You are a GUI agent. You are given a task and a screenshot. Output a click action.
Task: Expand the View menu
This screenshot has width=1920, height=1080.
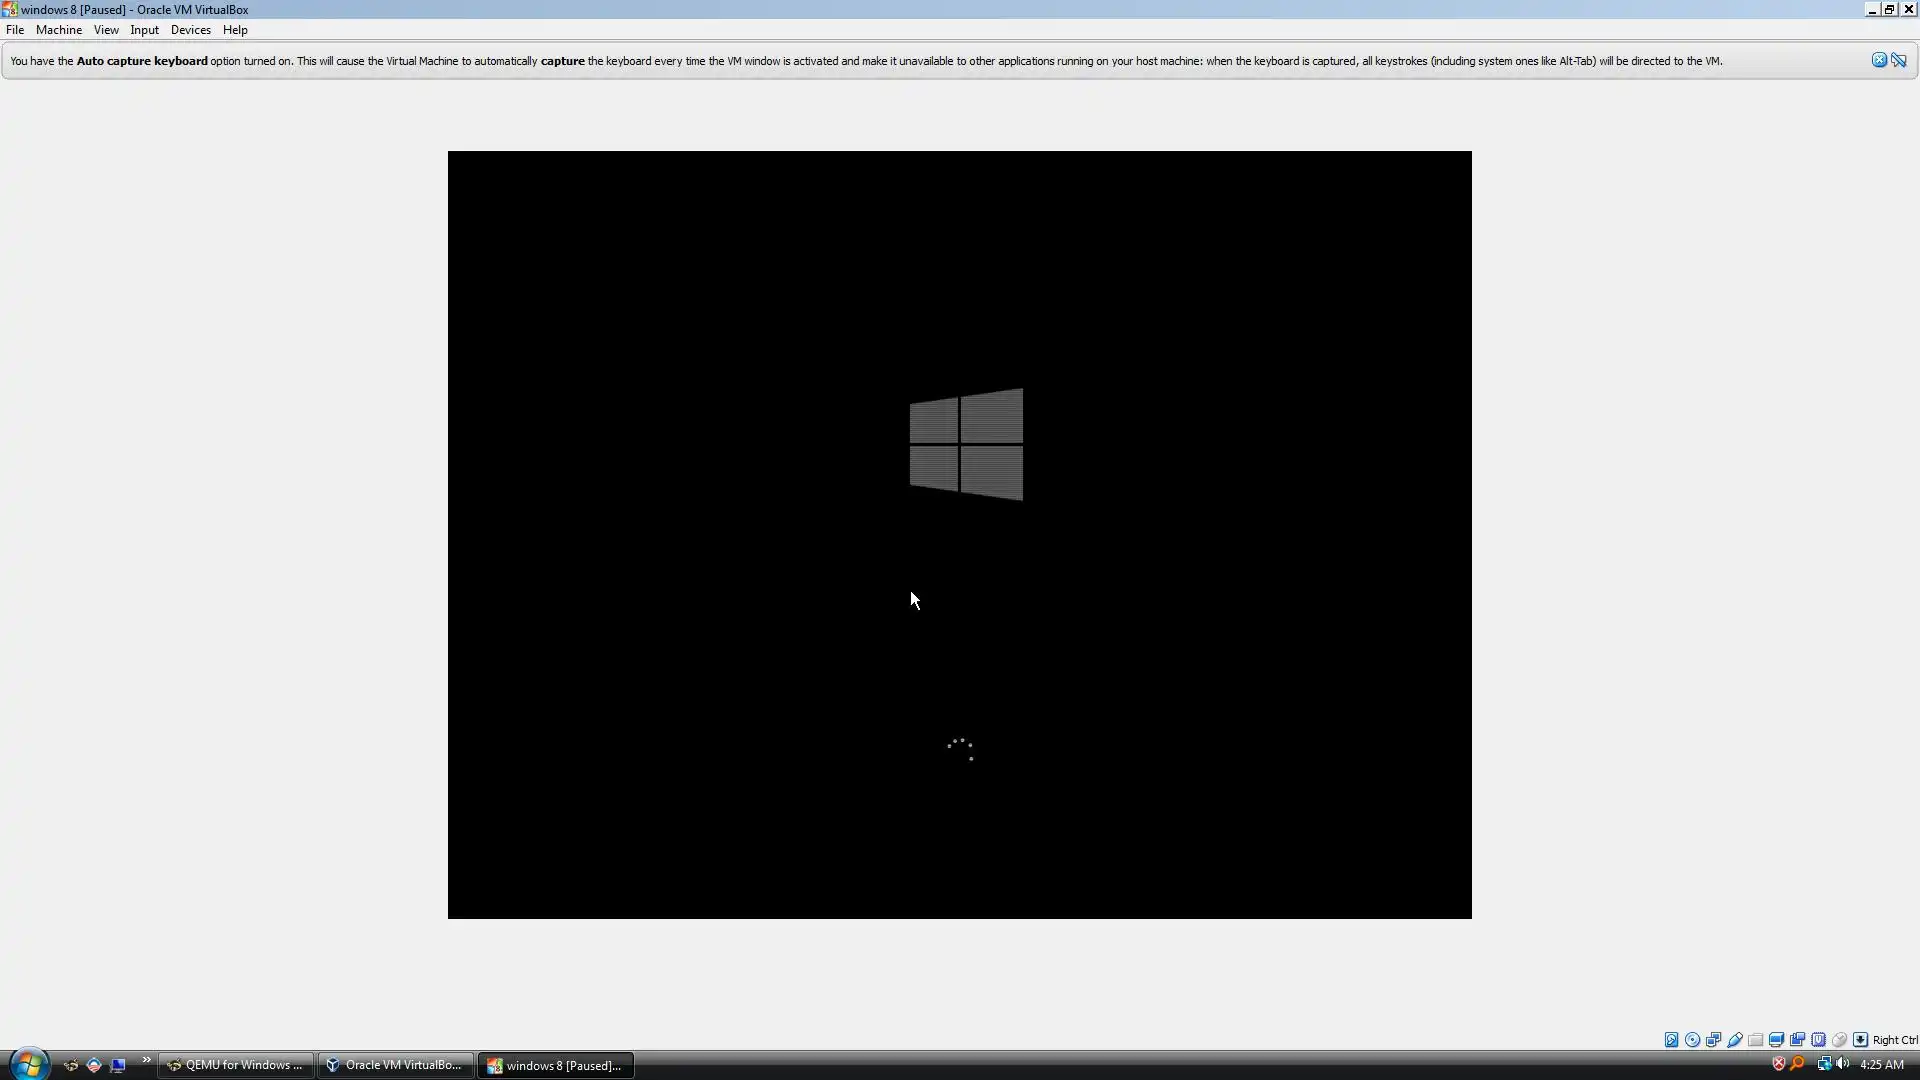point(106,30)
